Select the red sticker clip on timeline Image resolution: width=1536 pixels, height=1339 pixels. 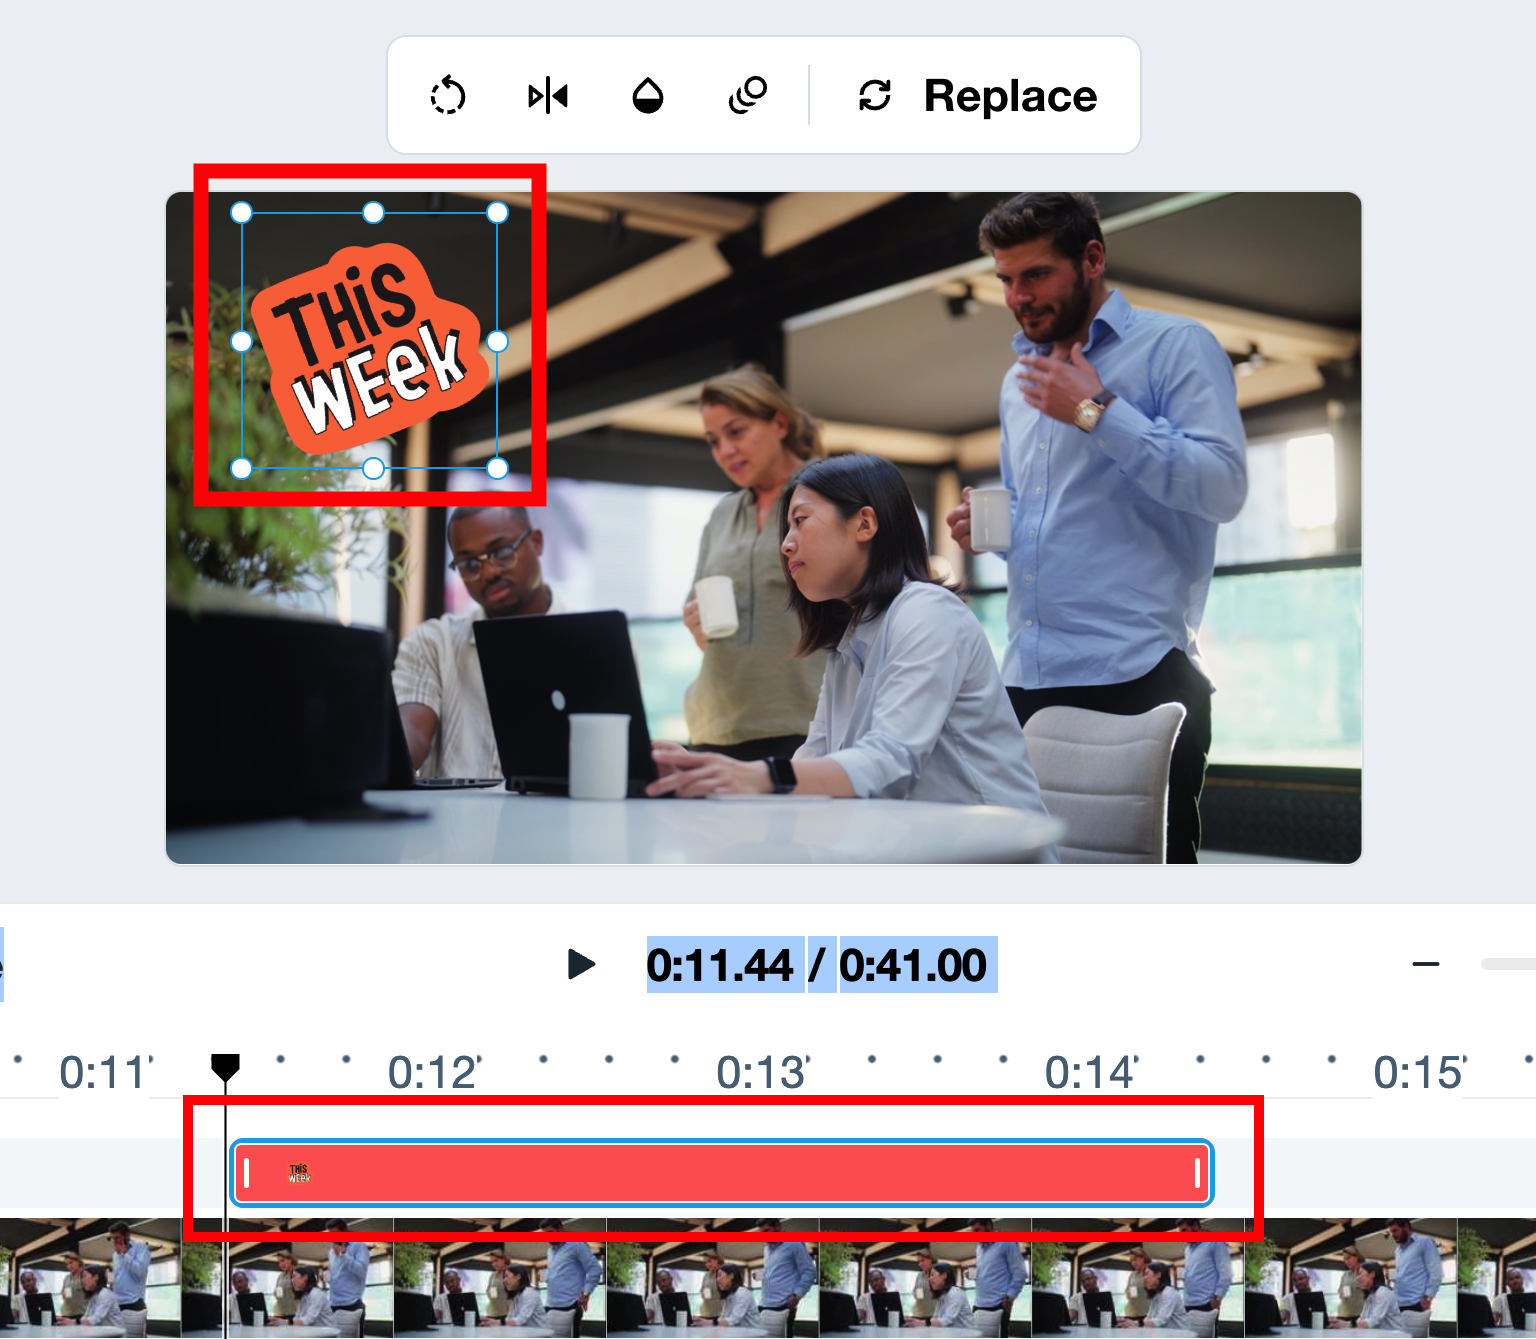(x=722, y=1173)
